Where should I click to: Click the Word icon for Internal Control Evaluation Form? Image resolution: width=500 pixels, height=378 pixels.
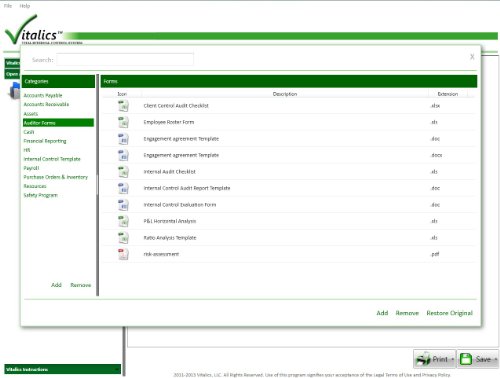click(x=123, y=205)
